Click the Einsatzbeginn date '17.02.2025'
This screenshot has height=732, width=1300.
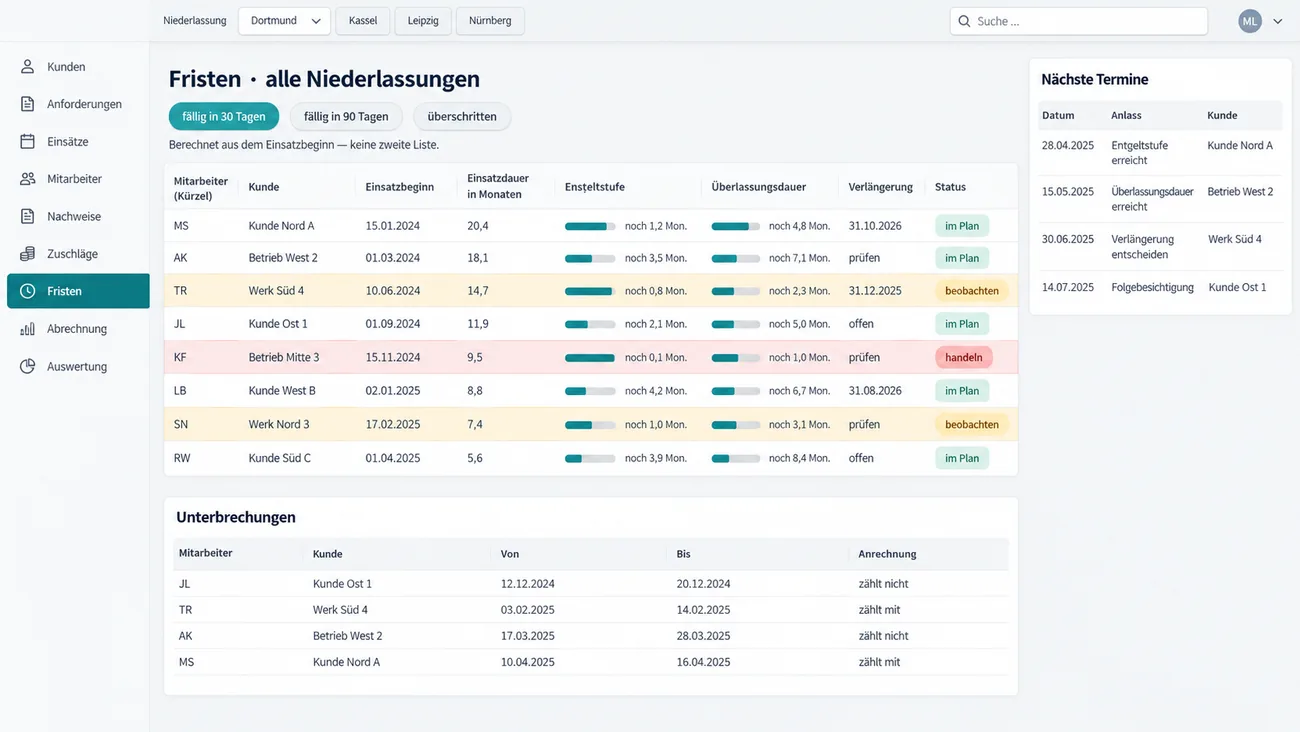[x=393, y=425]
